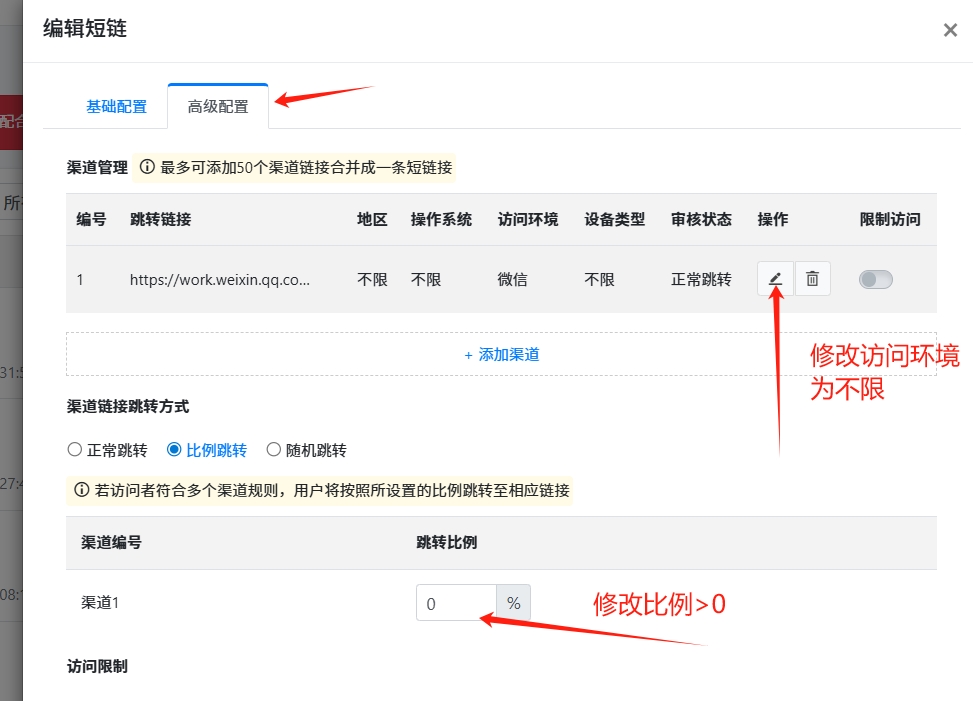This screenshot has width=973, height=701.
Task: Switch to the 基础配置 tab
Action: pyautogui.click(x=116, y=107)
